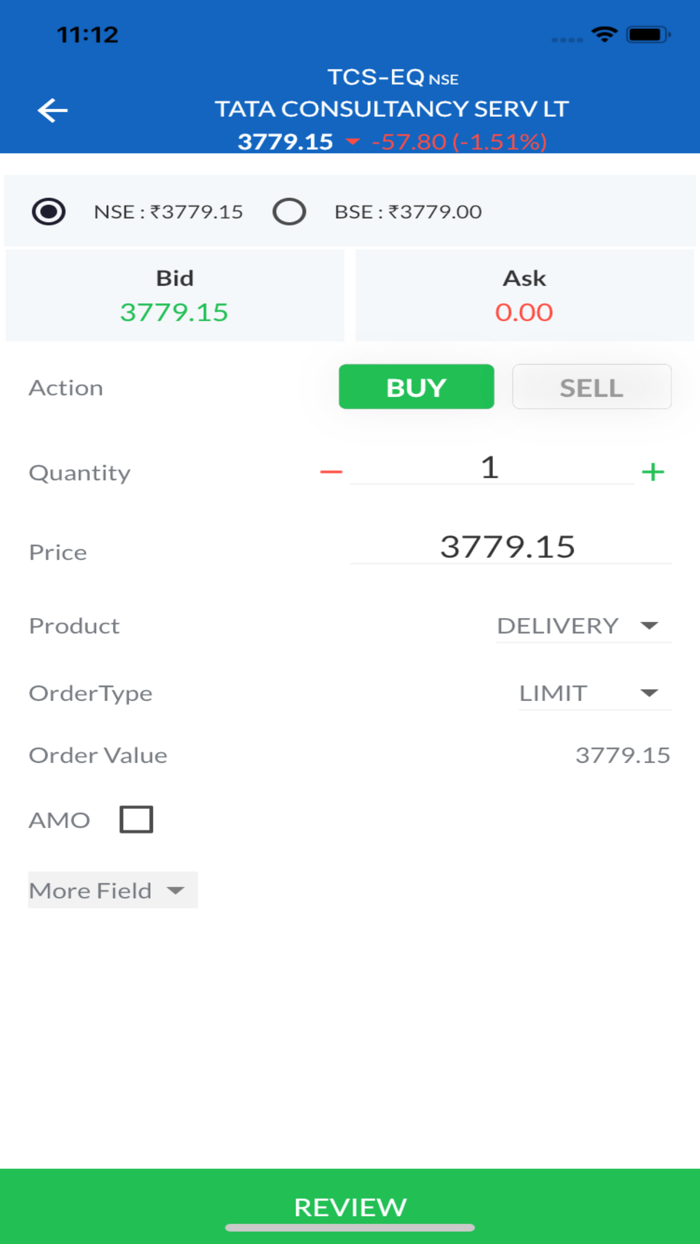Screen dimensions: 700x1244
Task: Select the BUY action
Action: (416, 386)
